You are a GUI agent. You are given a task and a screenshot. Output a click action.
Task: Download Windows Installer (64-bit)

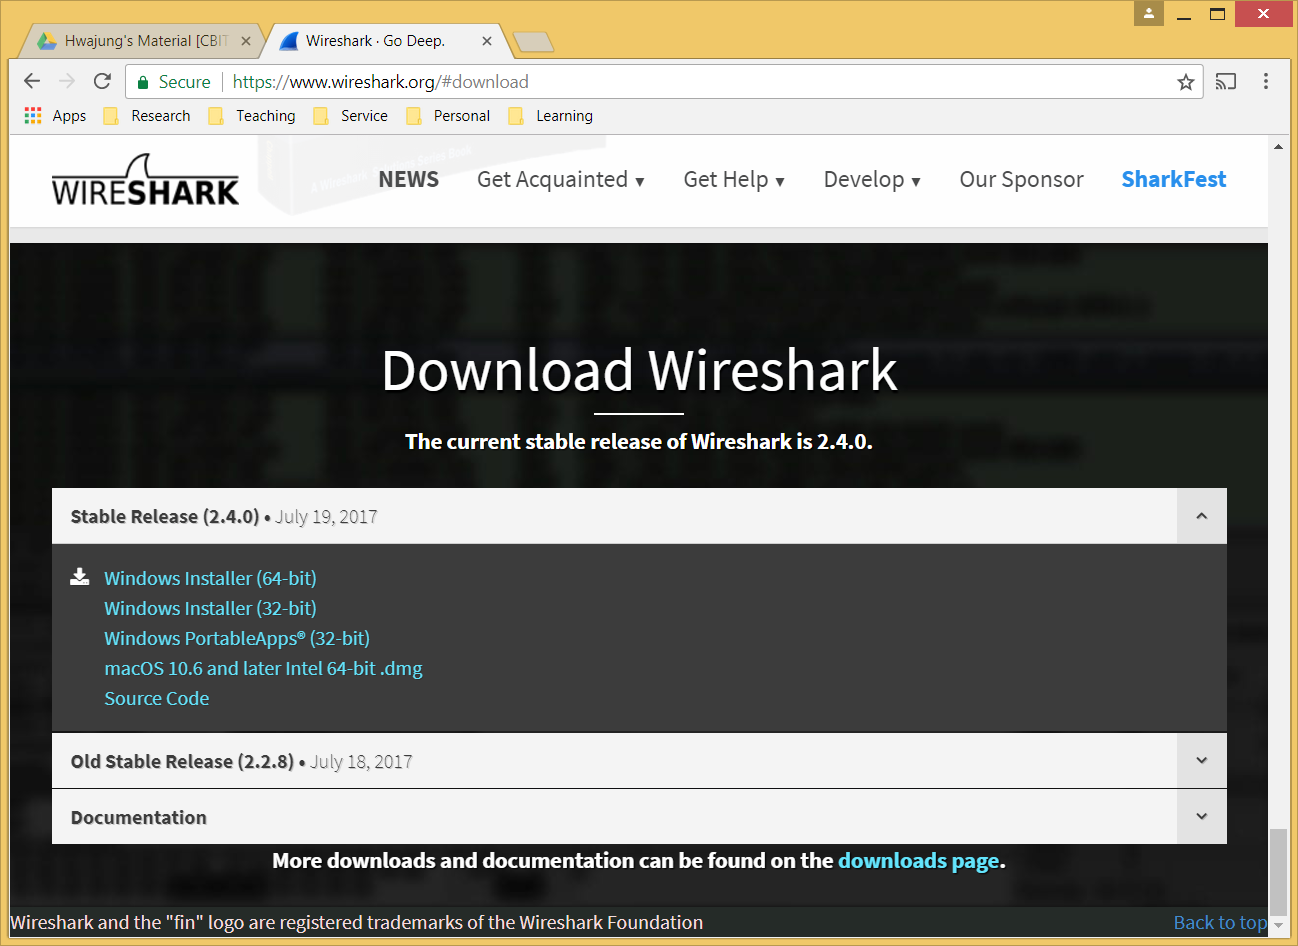tap(210, 578)
